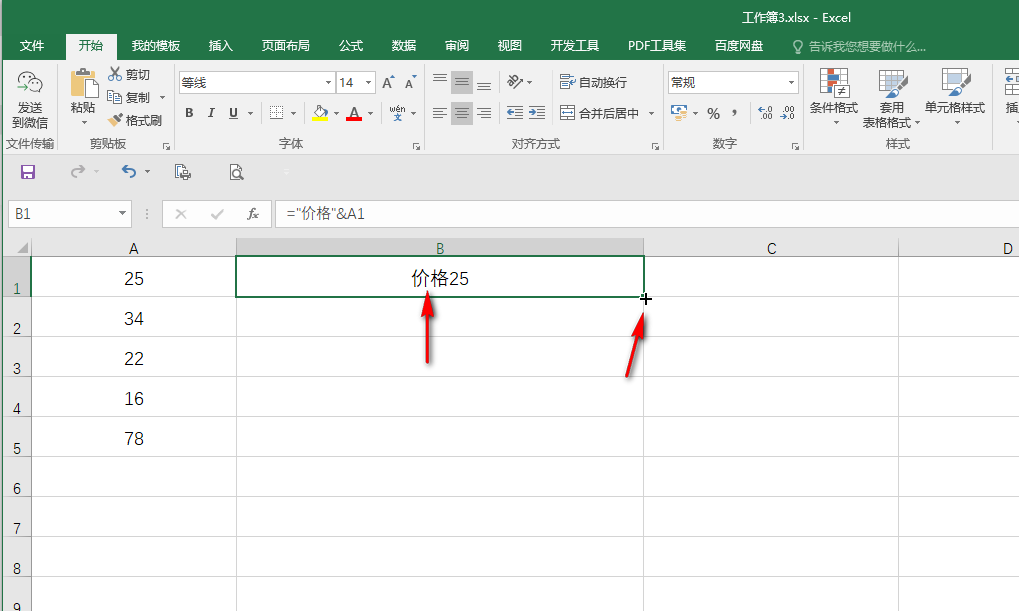Switch to the 公式 Formulas tab

click(x=351, y=46)
